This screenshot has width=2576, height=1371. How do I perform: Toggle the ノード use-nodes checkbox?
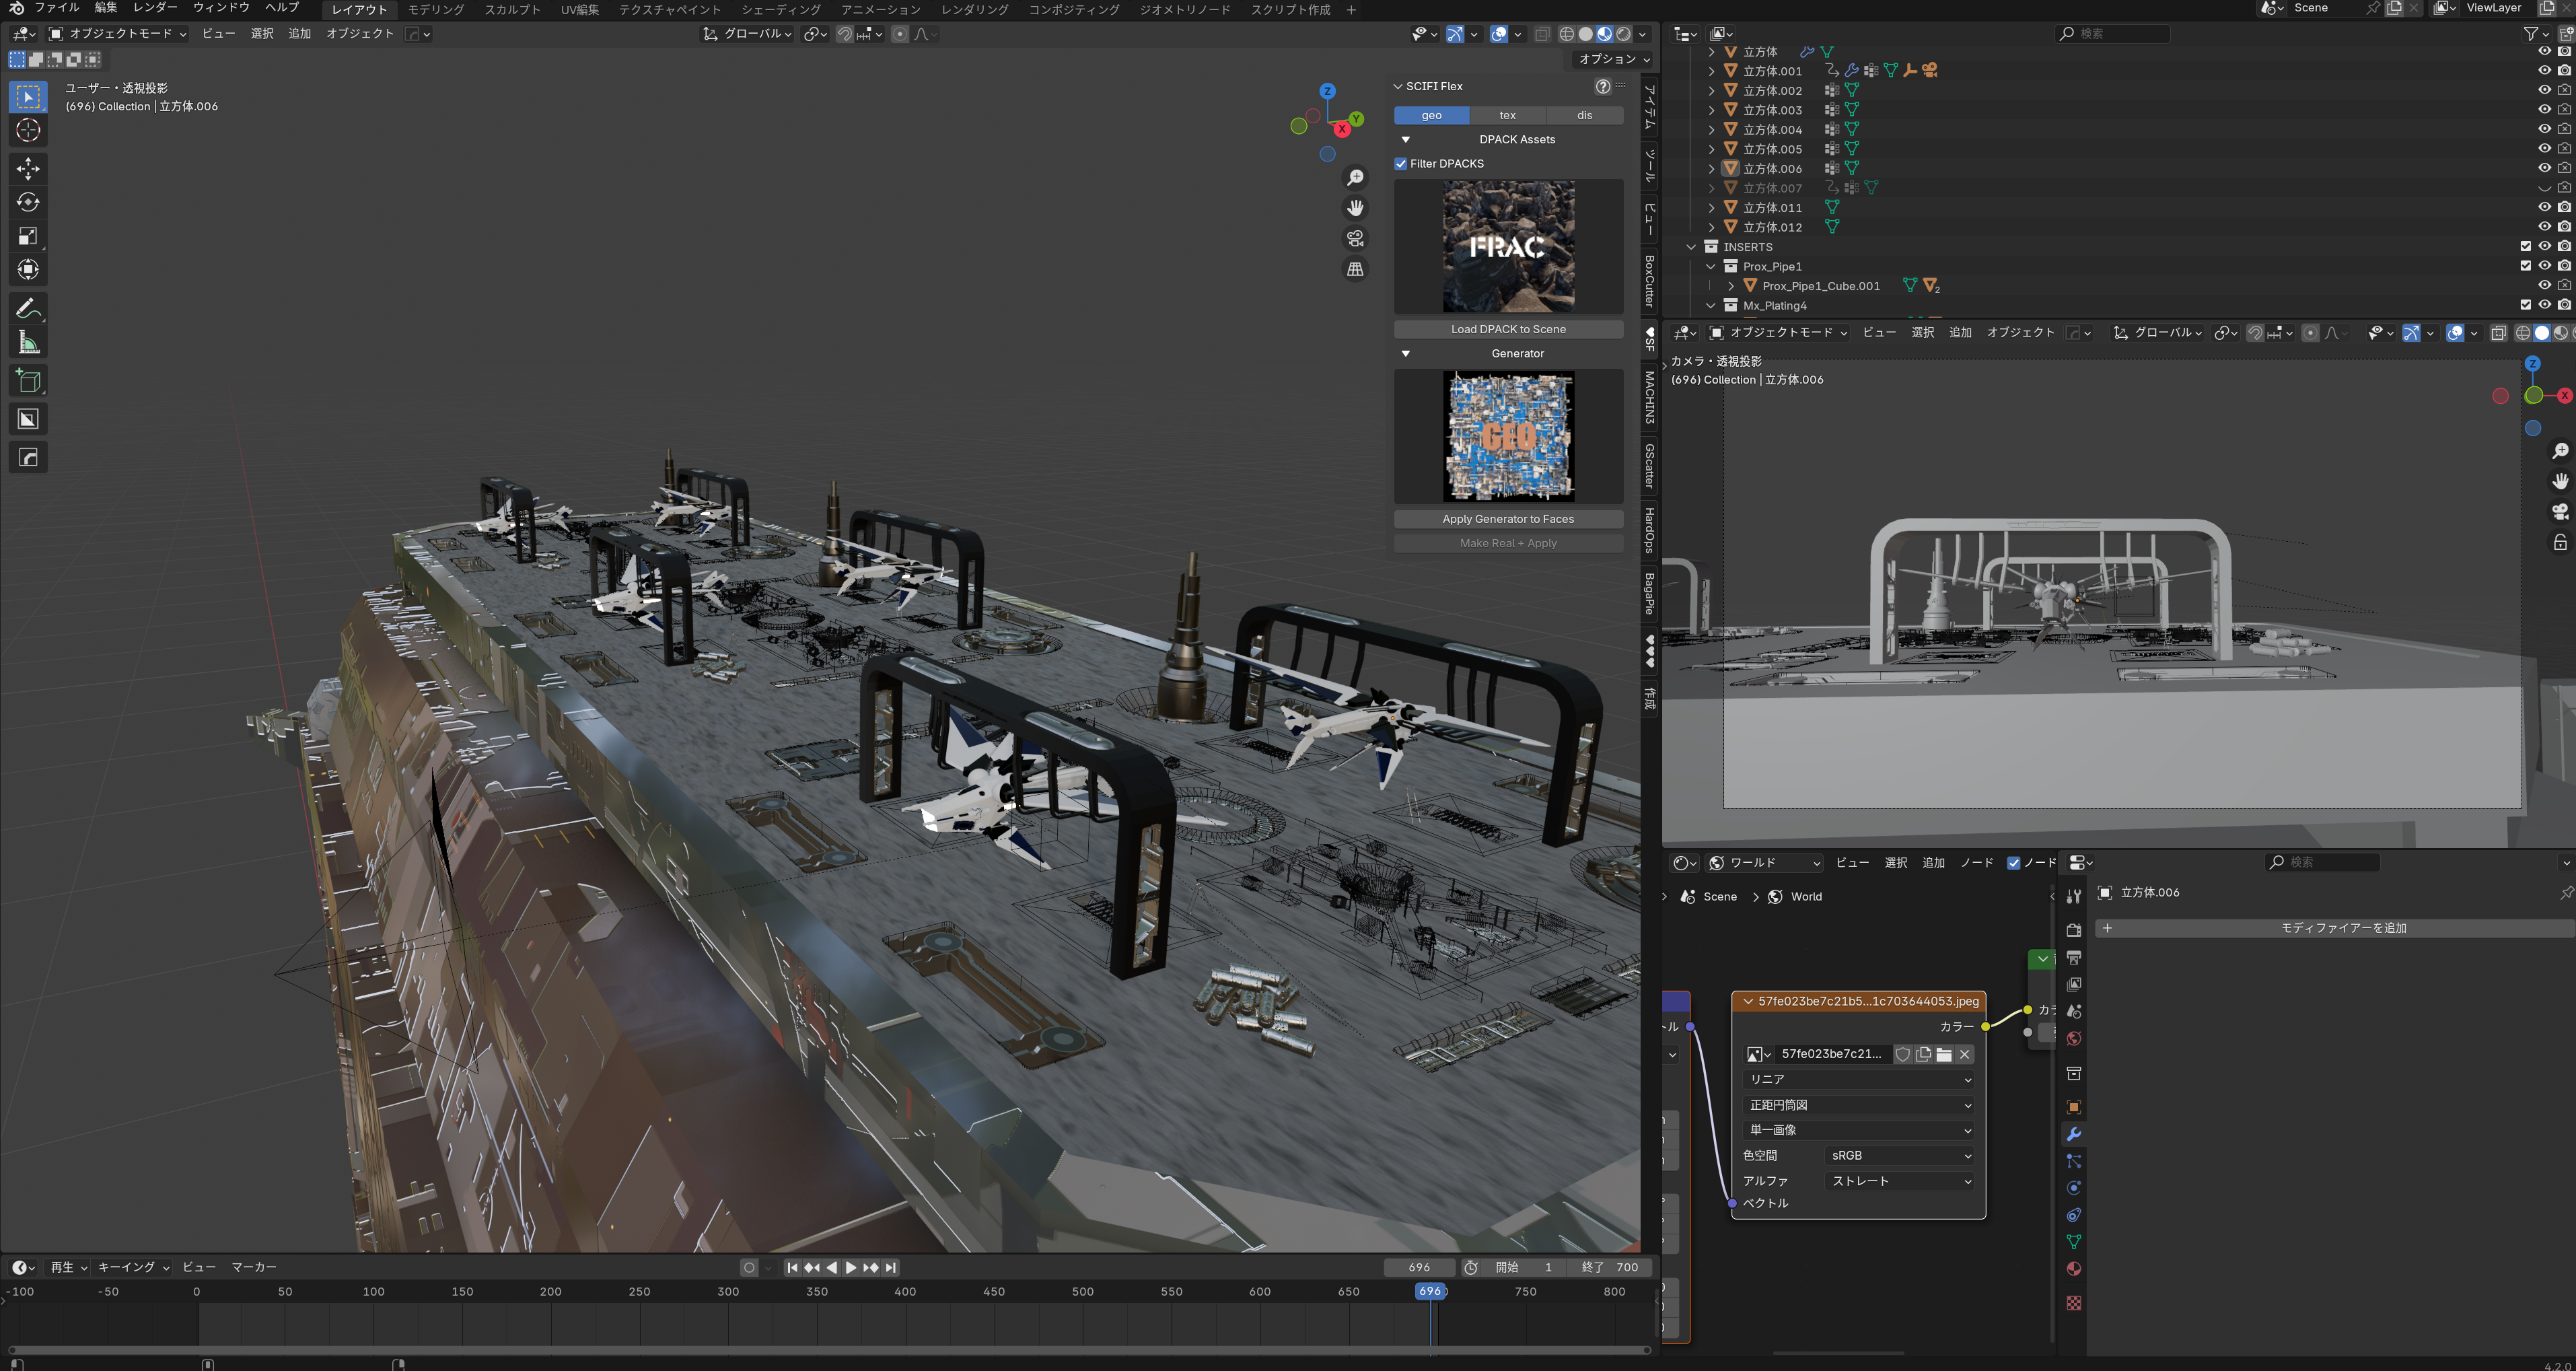pos(2013,863)
